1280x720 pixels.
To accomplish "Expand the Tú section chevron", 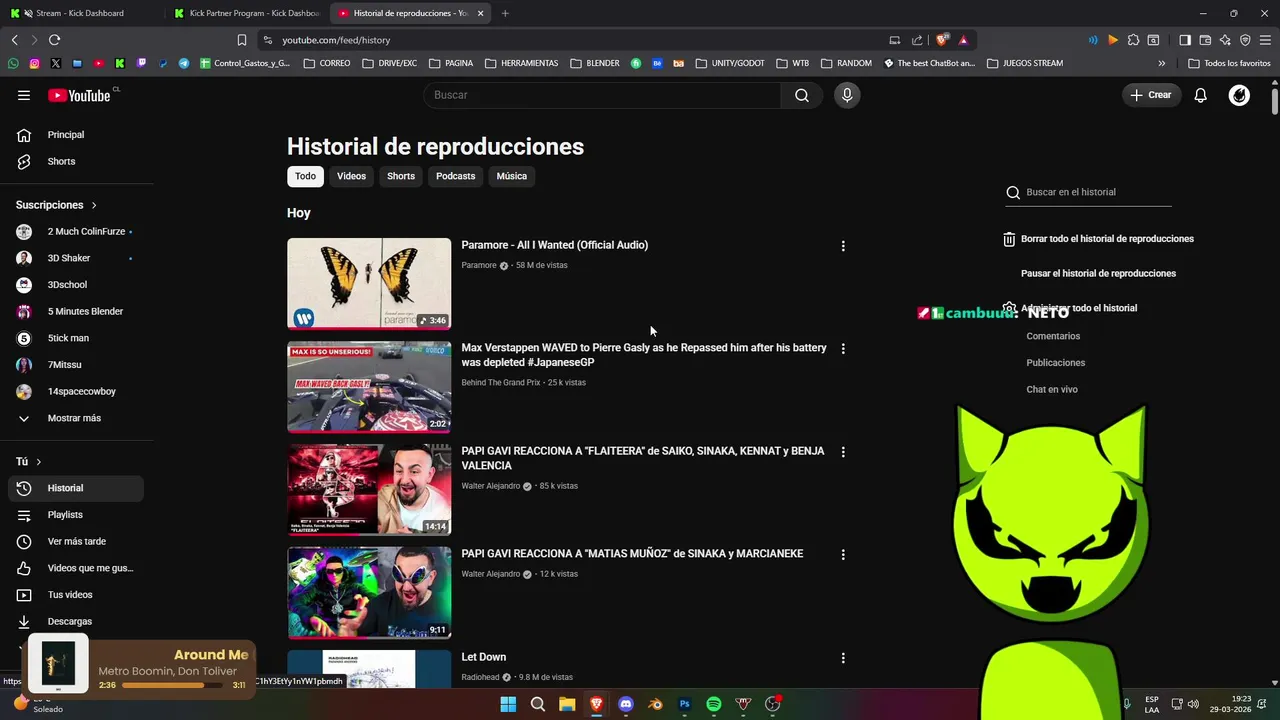I will 39,462.
